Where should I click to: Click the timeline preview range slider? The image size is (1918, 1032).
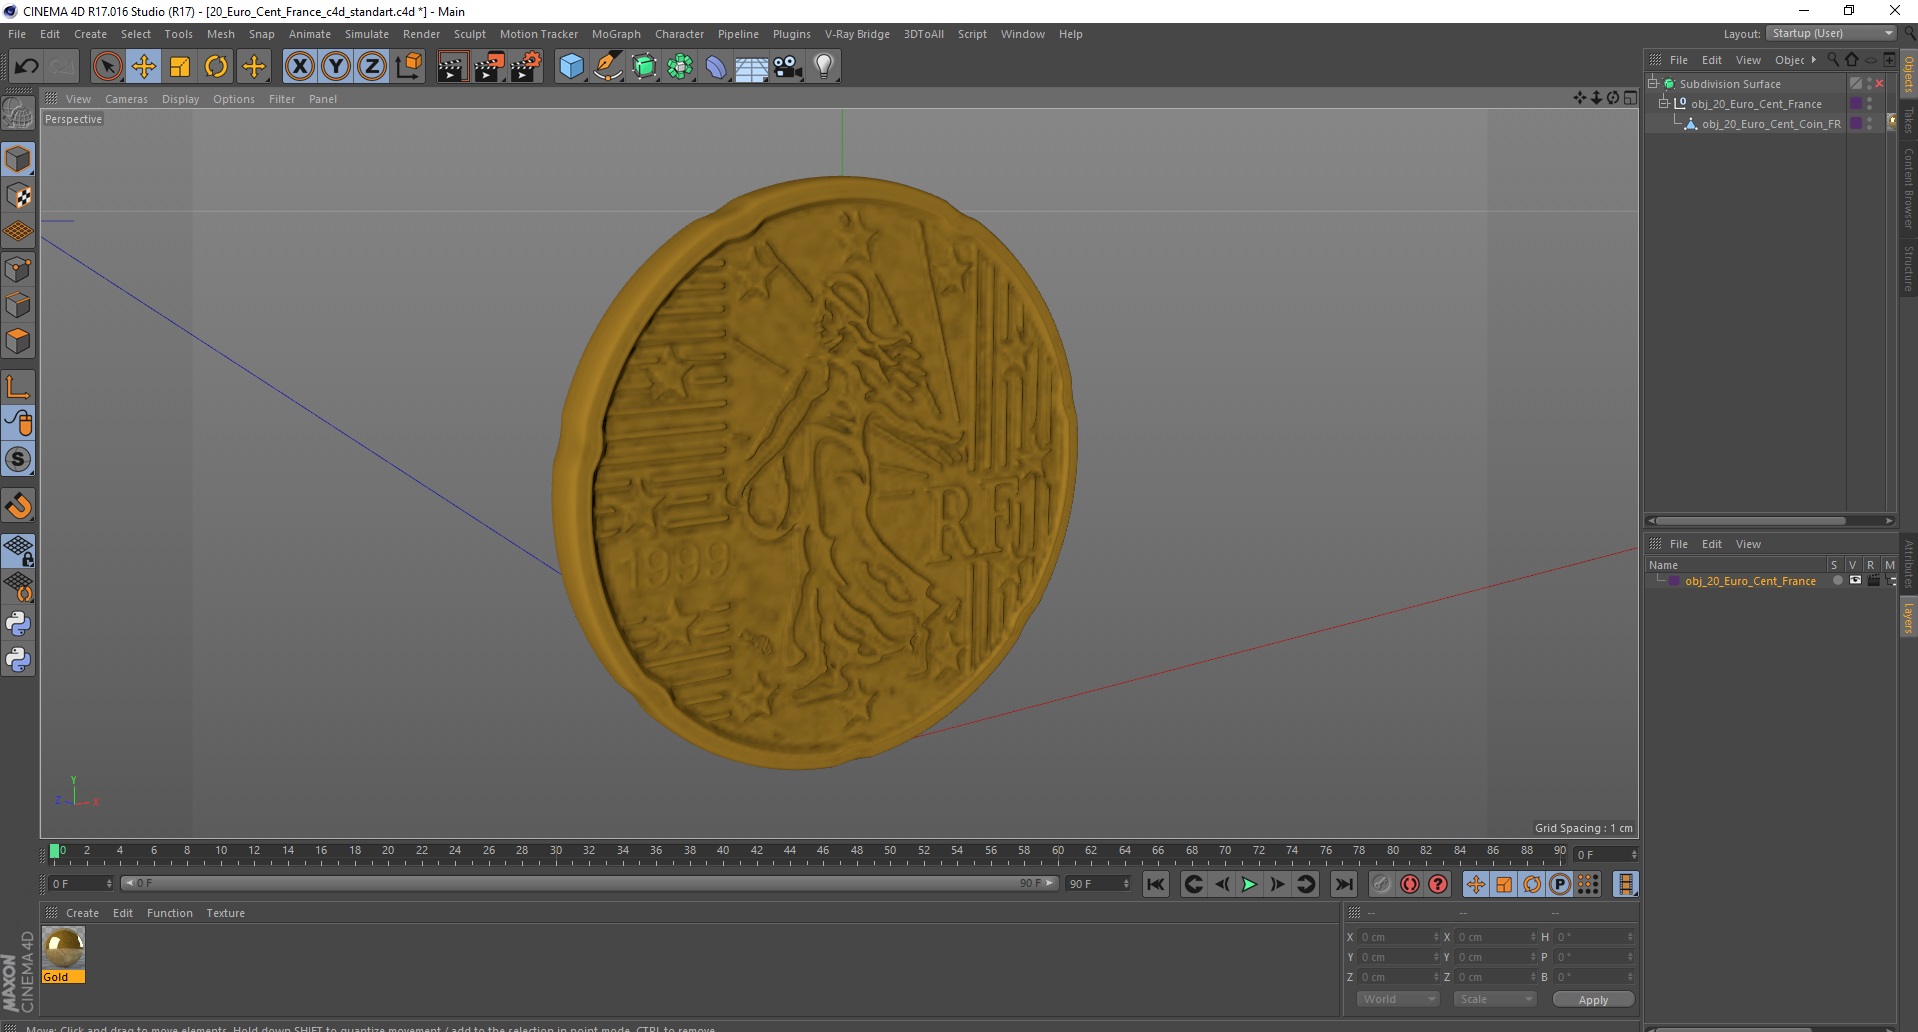[589, 884]
